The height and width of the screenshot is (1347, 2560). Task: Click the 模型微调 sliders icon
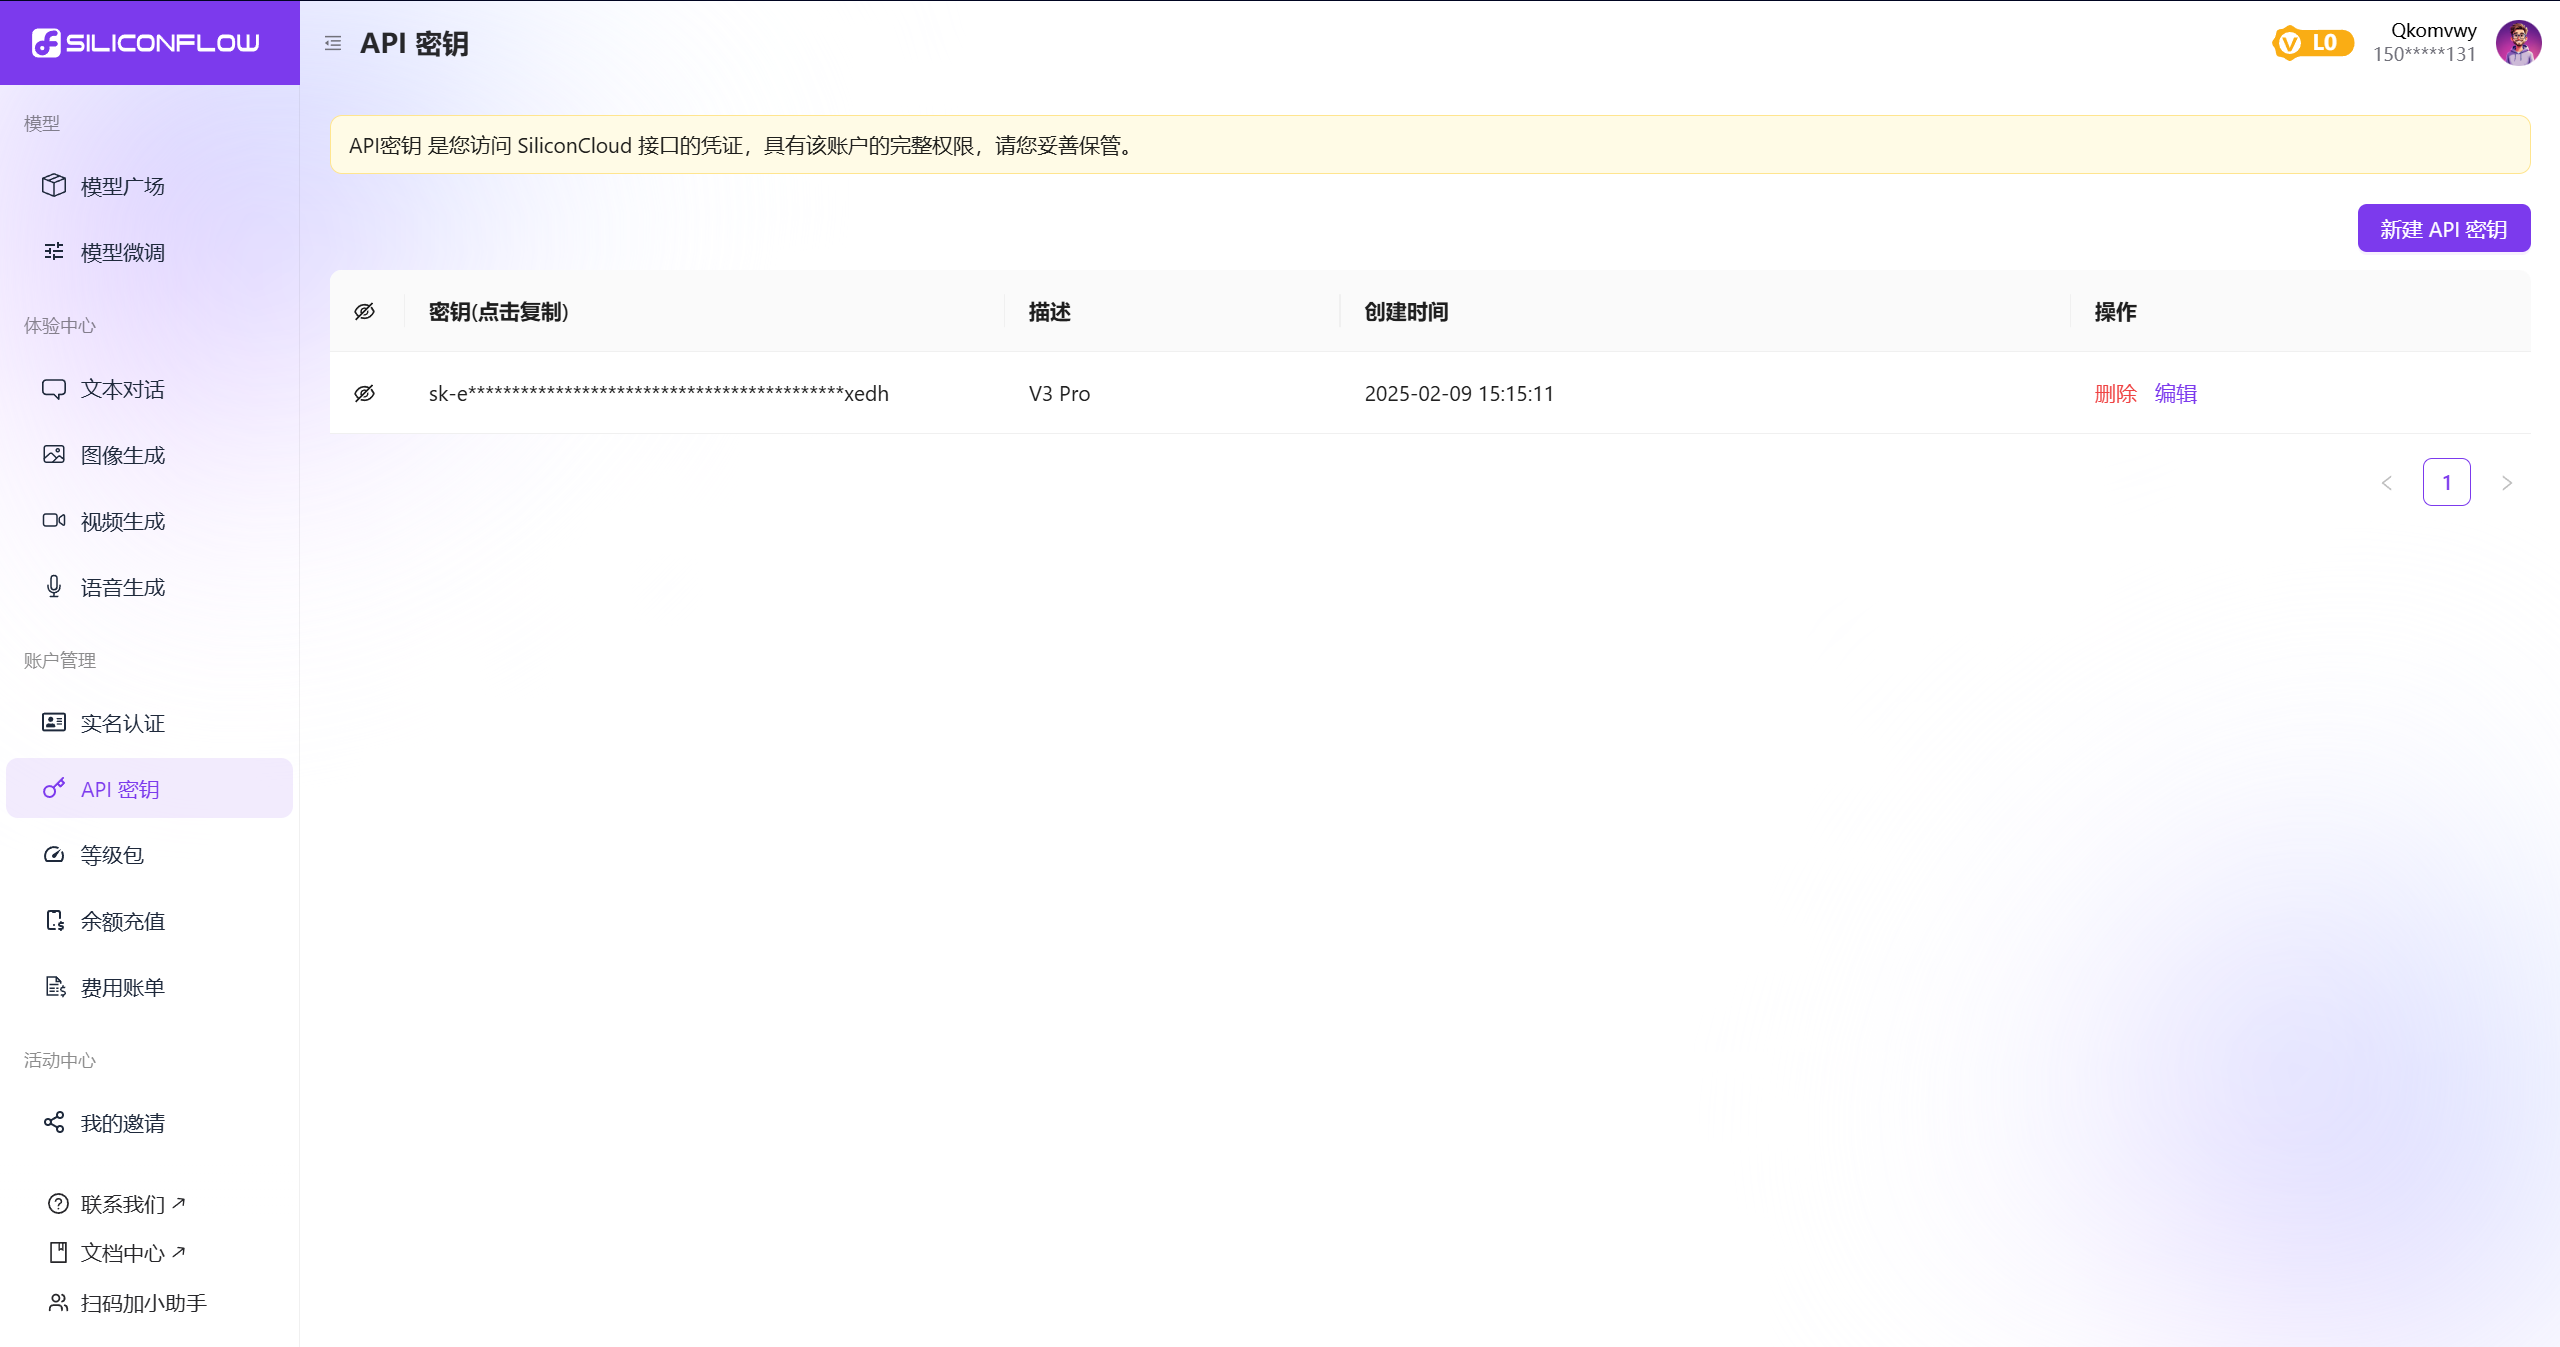point(54,251)
